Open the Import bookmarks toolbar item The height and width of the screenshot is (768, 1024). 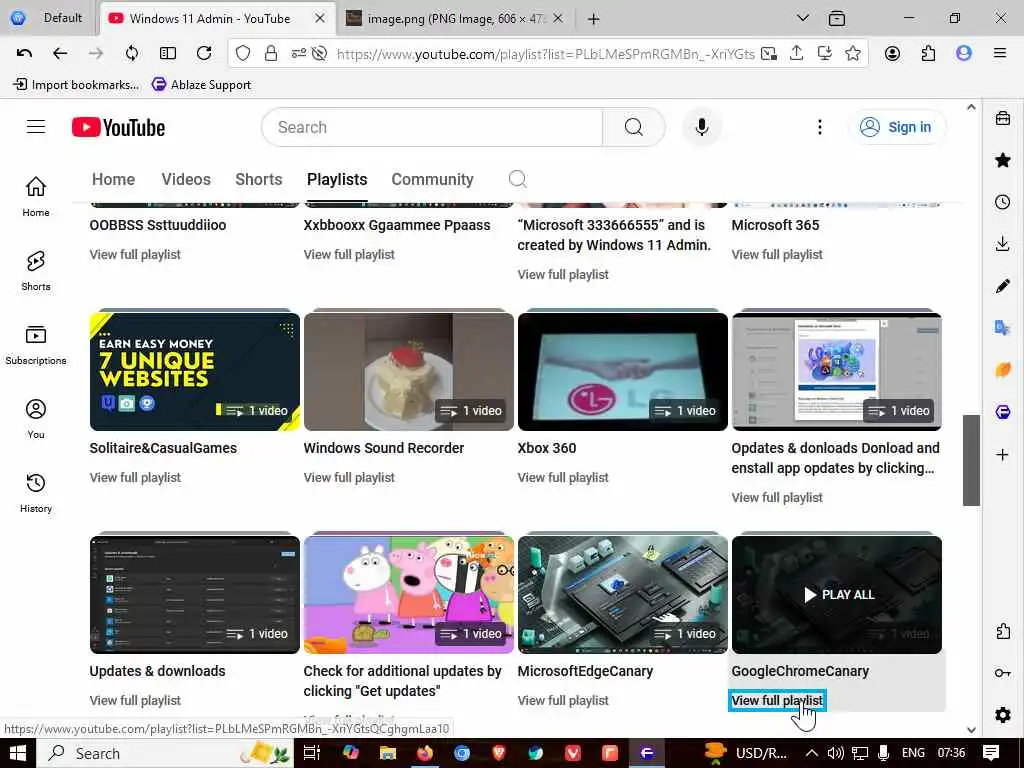tap(76, 85)
